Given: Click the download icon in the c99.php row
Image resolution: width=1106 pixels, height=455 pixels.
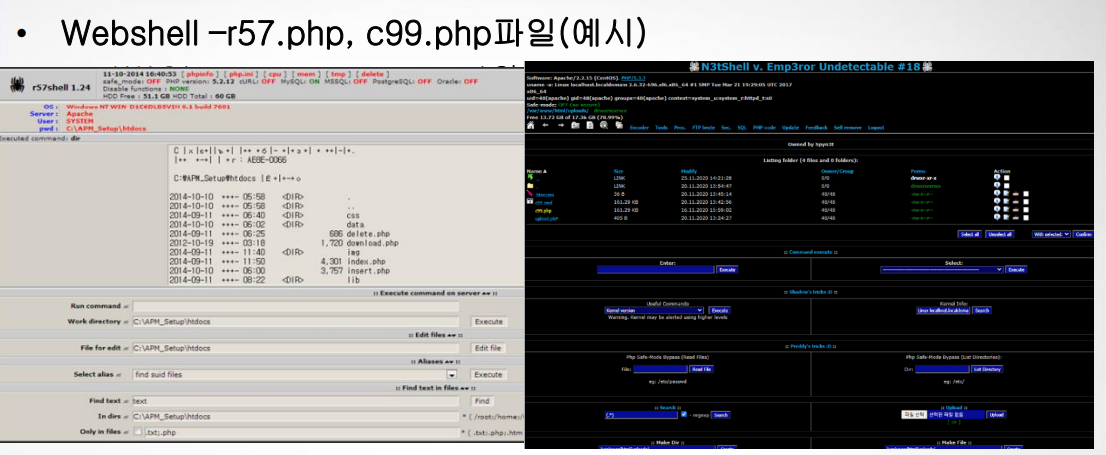Looking at the screenshot, I should [x=1016, y=210].
